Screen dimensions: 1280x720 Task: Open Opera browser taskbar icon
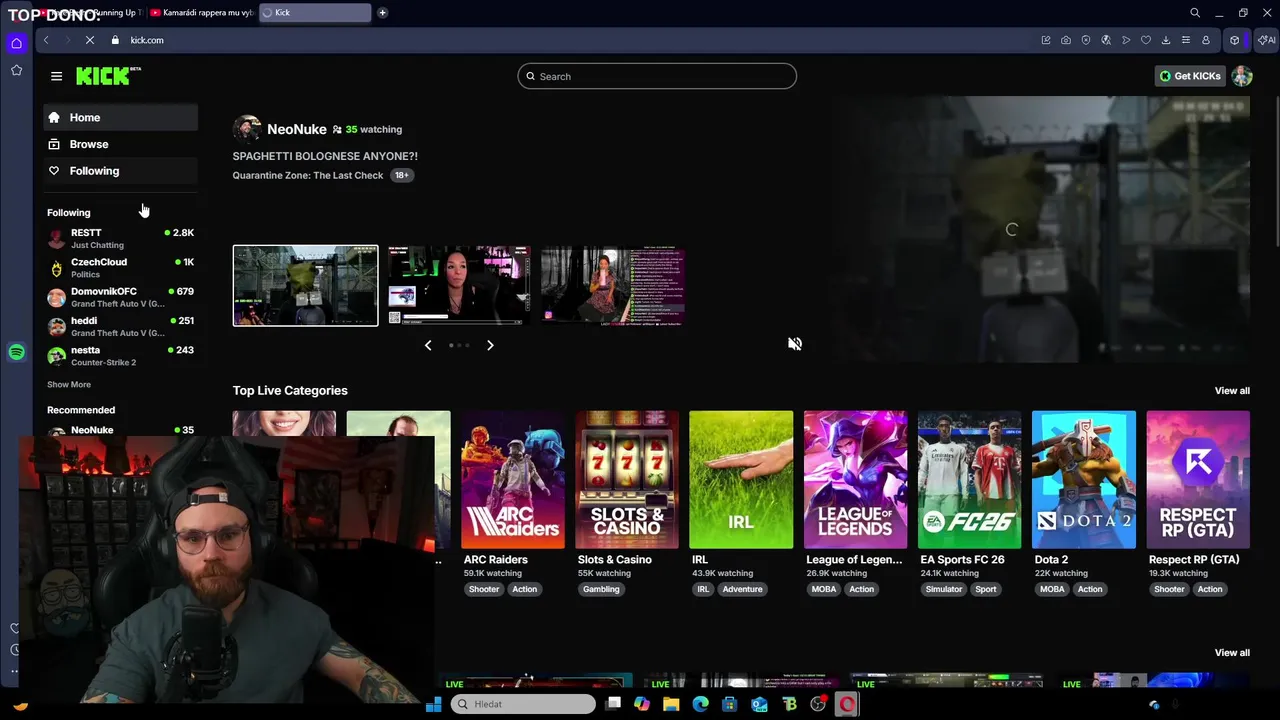pyautogui.click(x=848, y=704)
